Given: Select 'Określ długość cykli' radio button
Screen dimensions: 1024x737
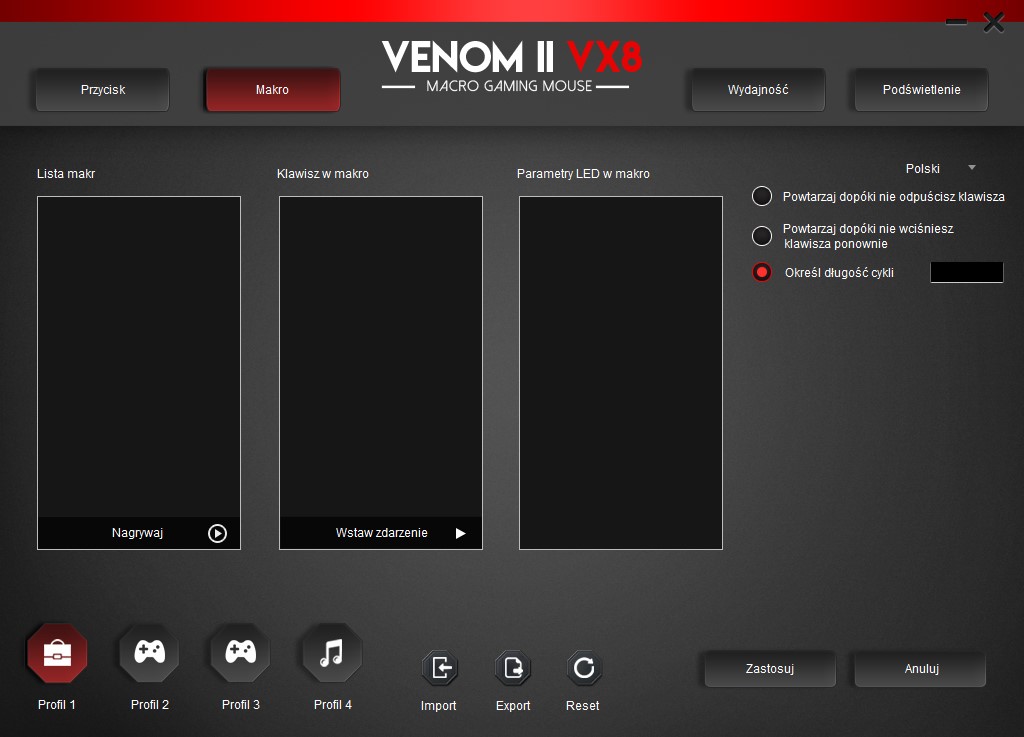Looking at the screenshot, I should click(762, 272).
